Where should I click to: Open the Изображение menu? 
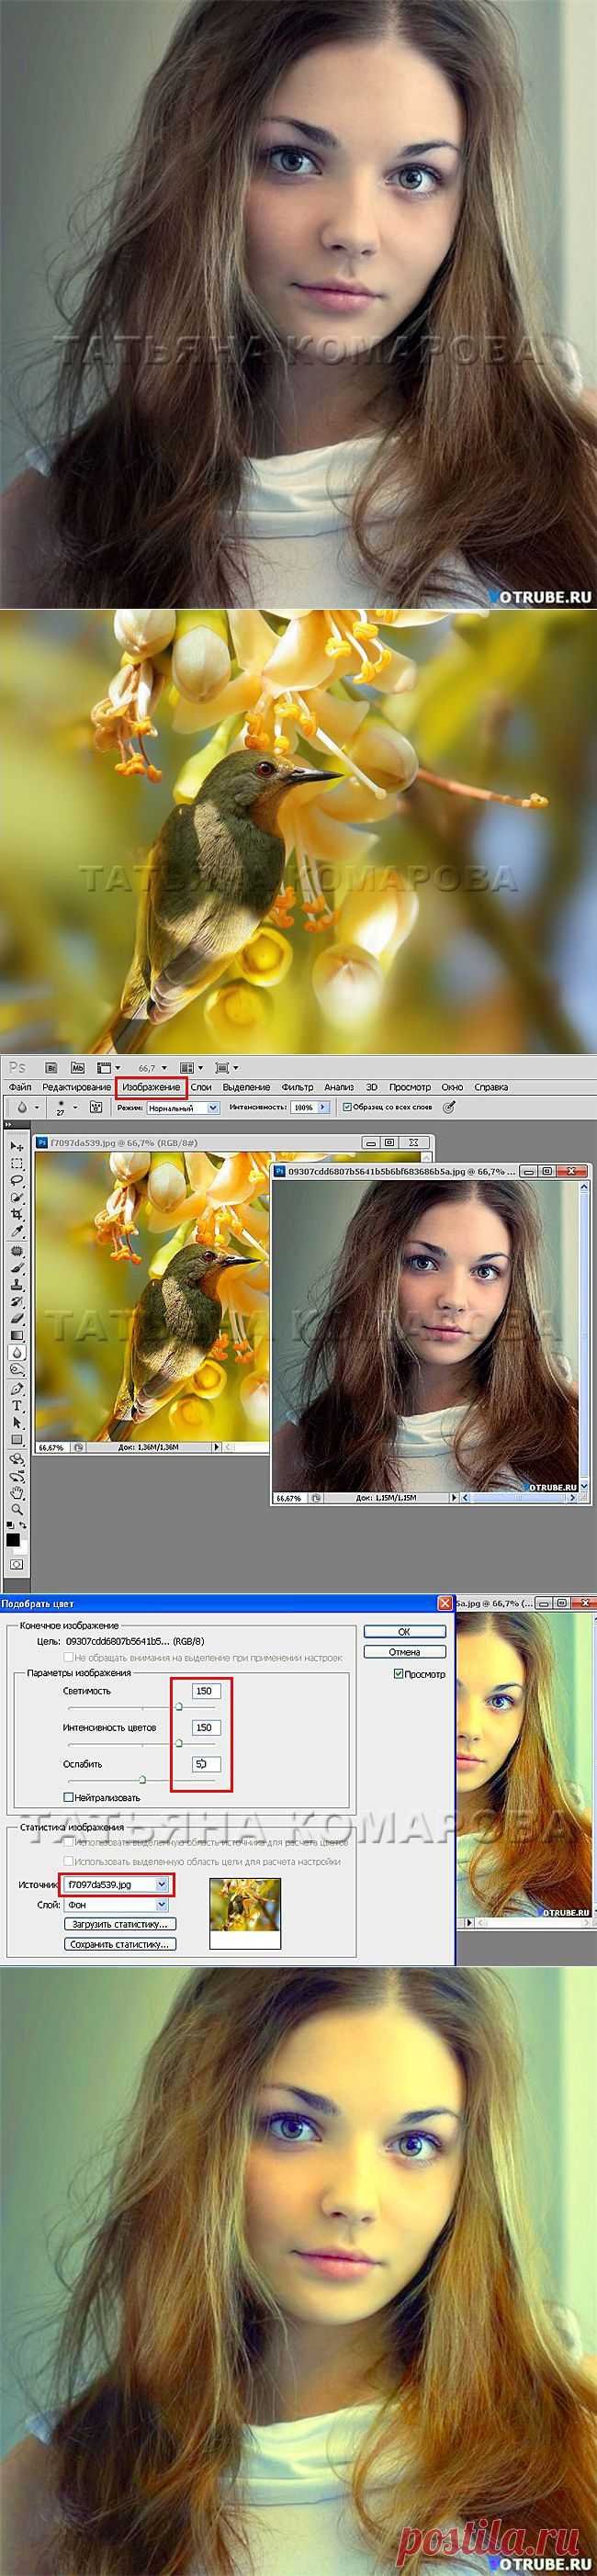(151, 1087)
